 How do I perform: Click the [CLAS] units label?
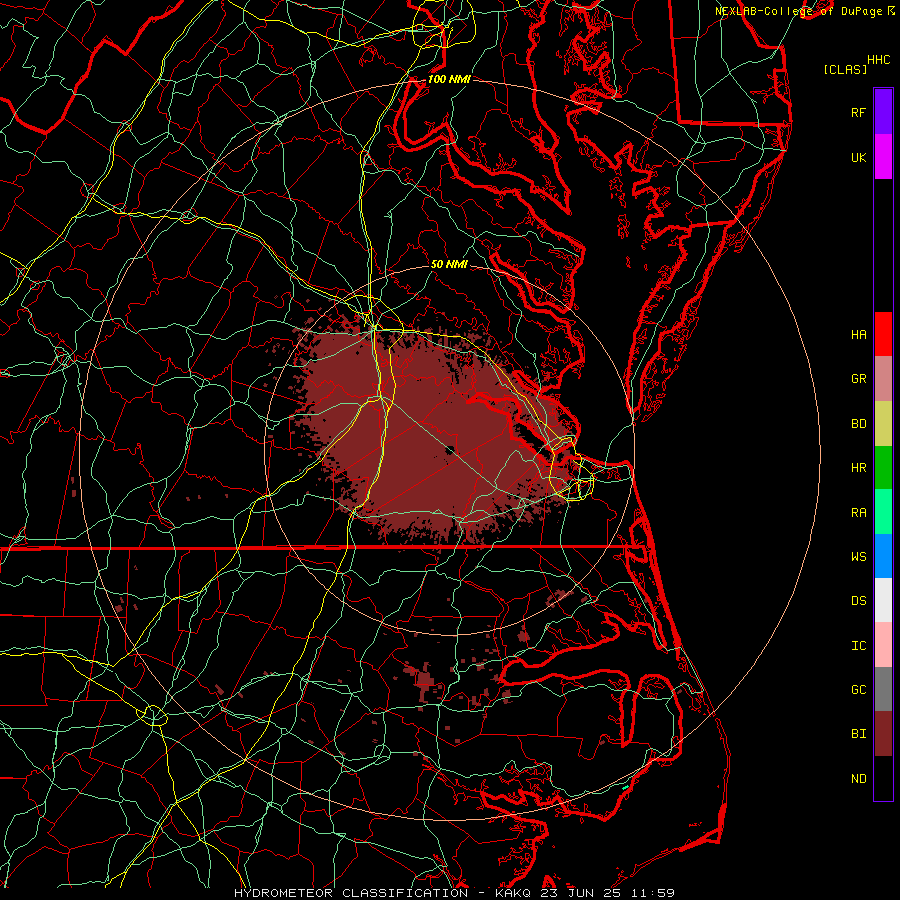tap(845, 69)
